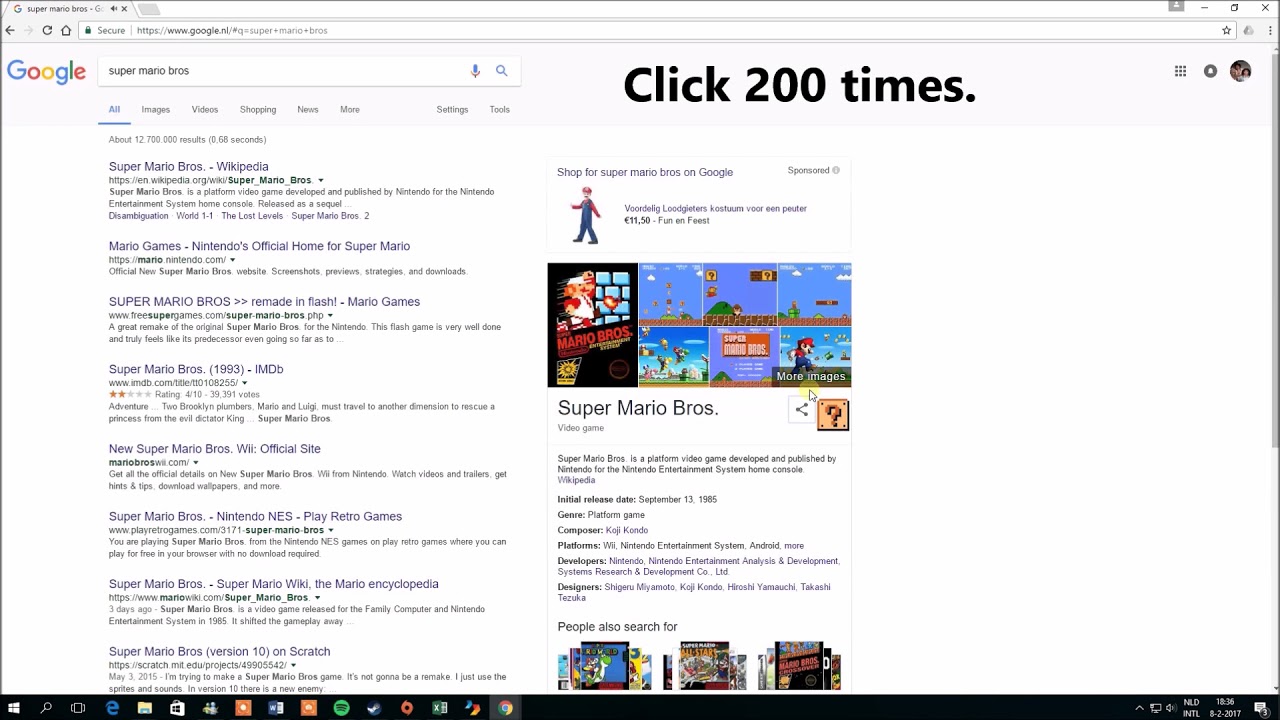The width and height of the screenshot is (1280, 720).
Task: Open the volume control in system tray
Action: (x=1170, y=708)
